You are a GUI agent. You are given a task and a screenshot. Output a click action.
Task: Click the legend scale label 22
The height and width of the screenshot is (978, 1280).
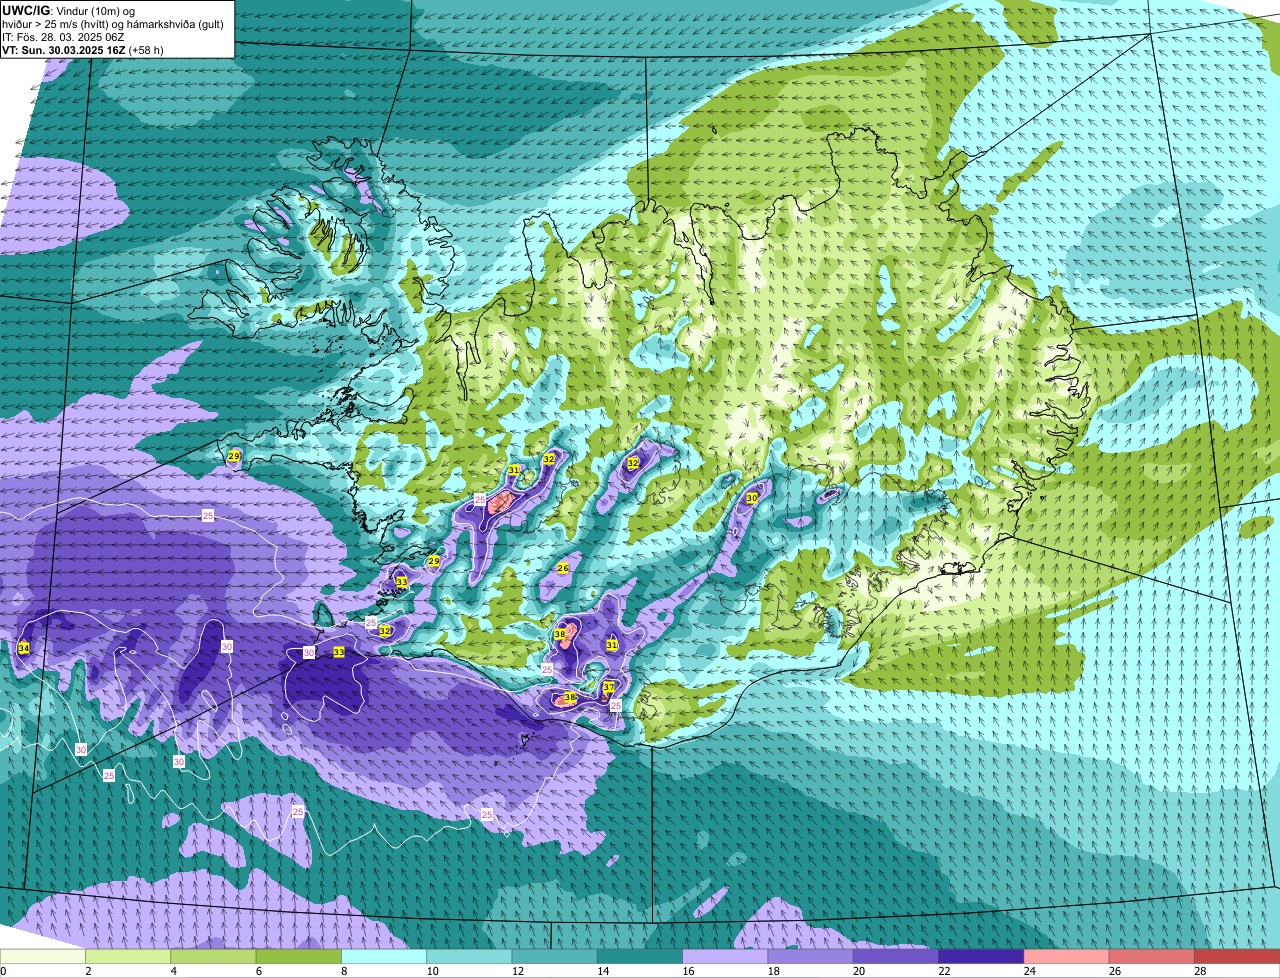(x=944, y=971)
